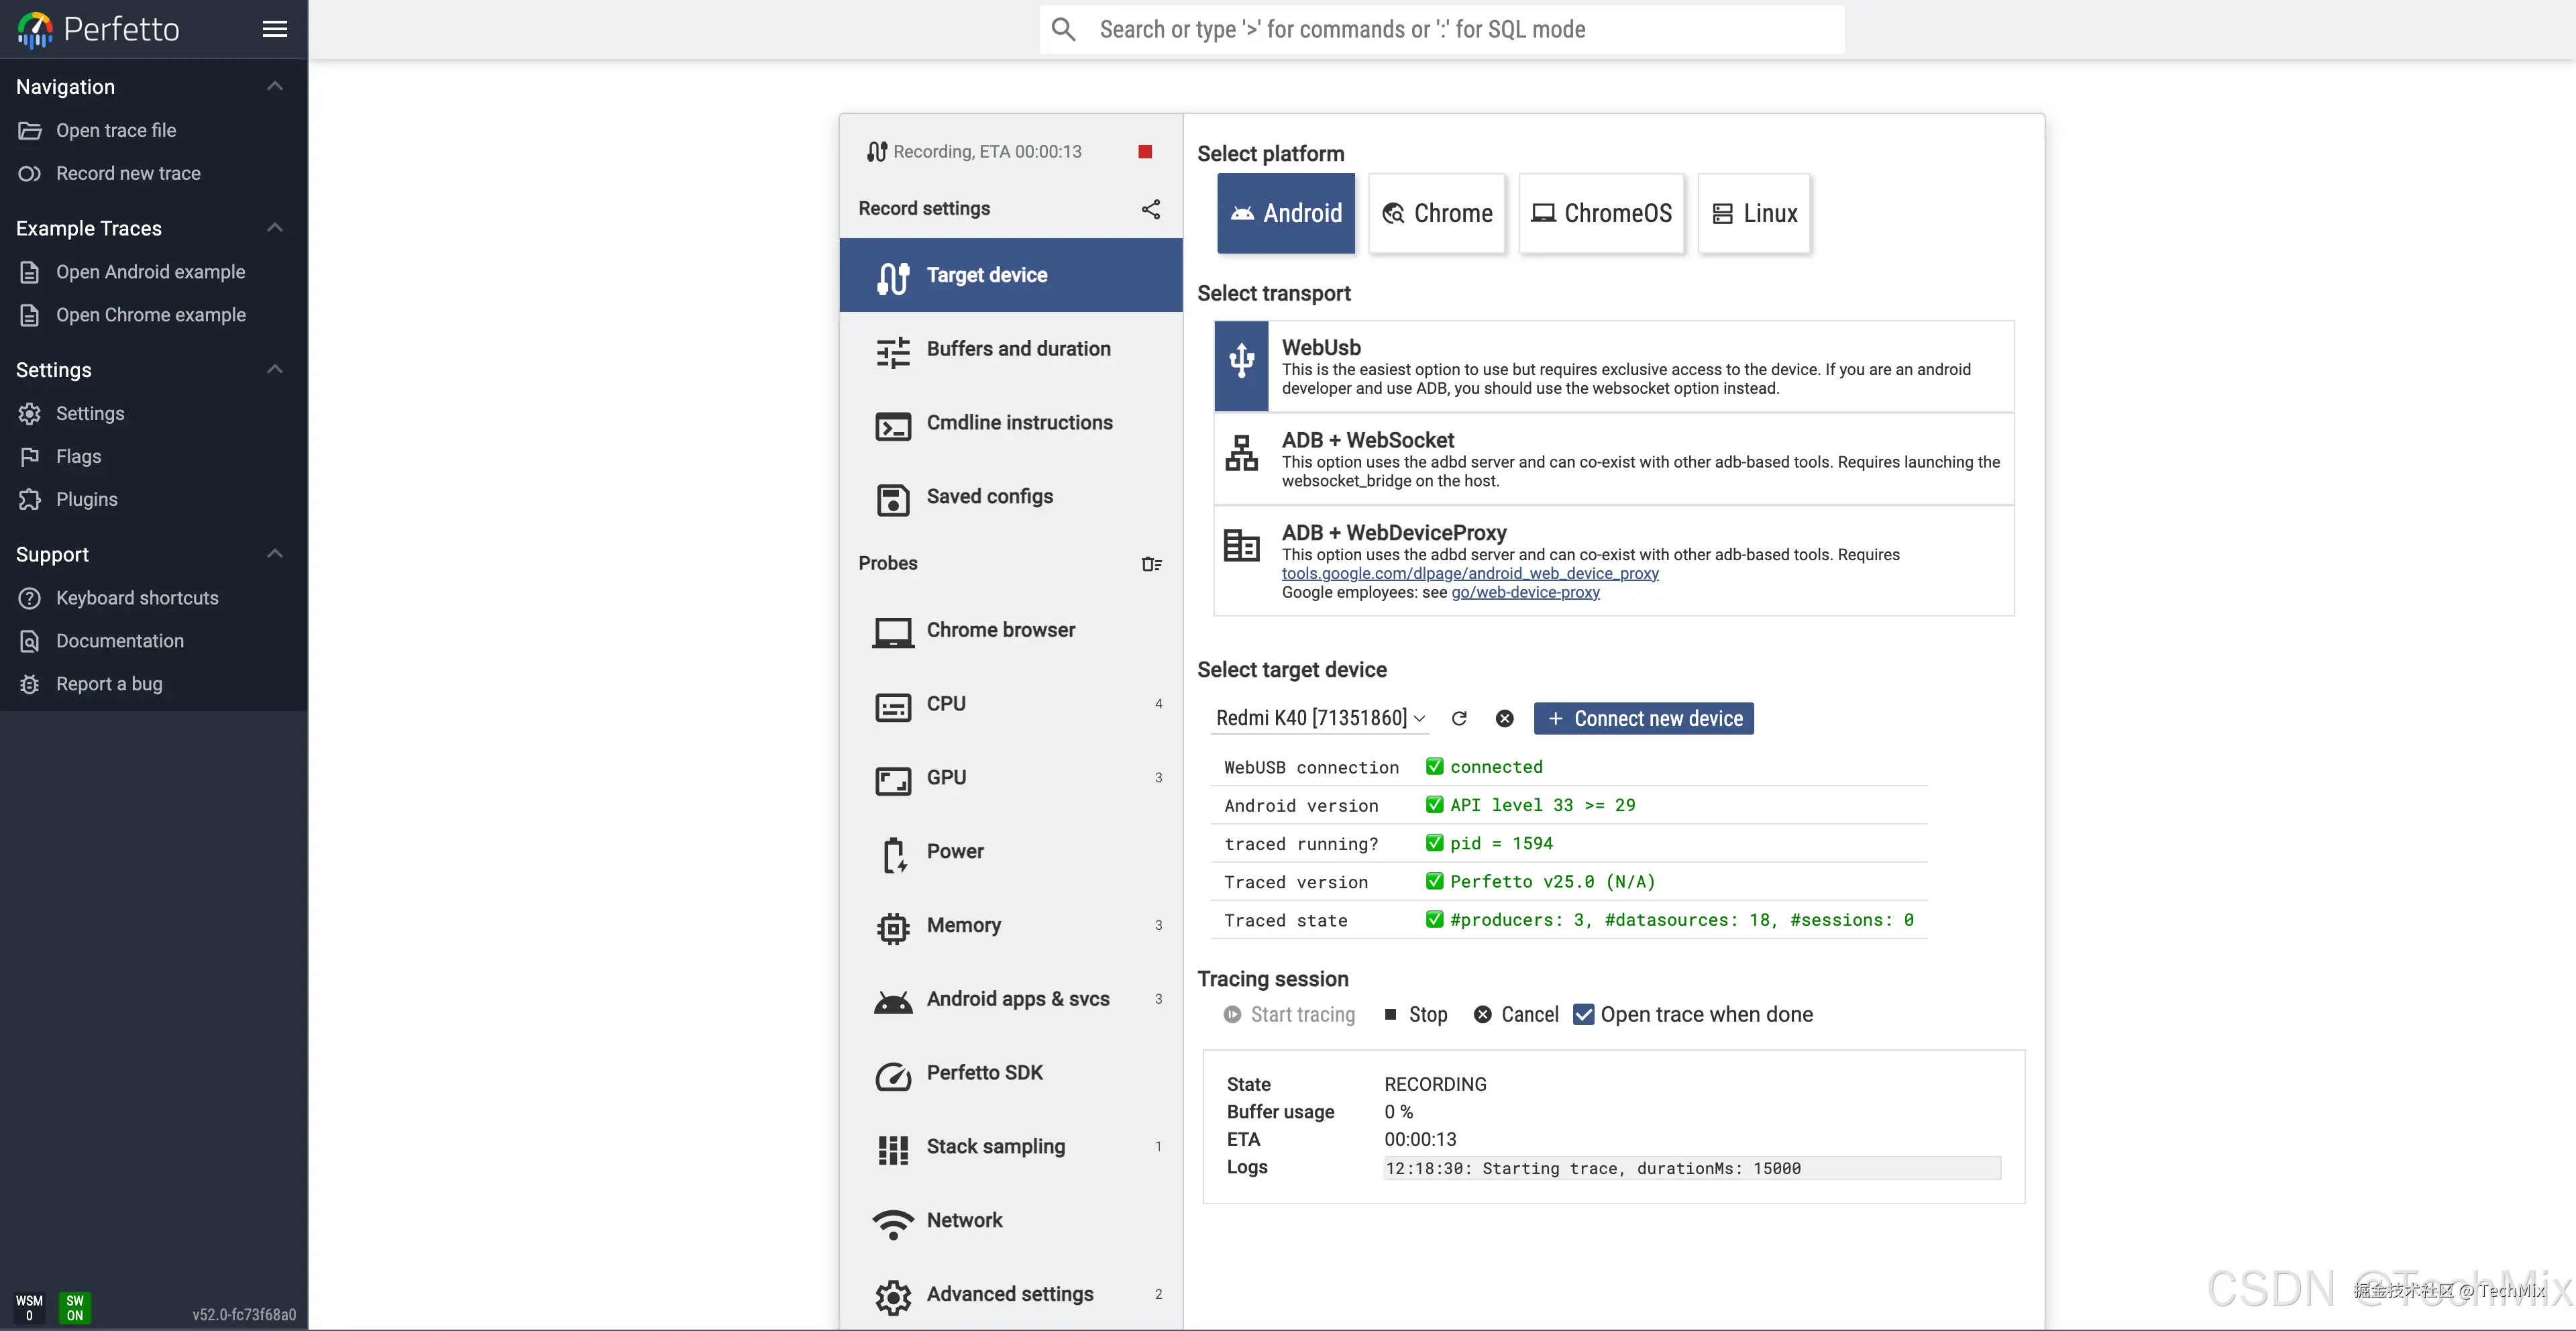Screen dimensions: 2576x1331
Task: Open Buffers and duration settings
Action: coord(1017,349)
